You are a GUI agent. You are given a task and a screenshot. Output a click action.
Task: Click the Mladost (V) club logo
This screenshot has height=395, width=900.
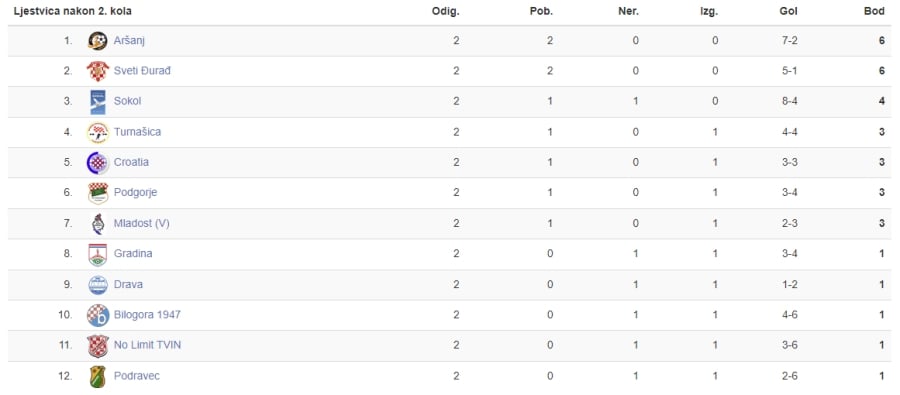98,223
